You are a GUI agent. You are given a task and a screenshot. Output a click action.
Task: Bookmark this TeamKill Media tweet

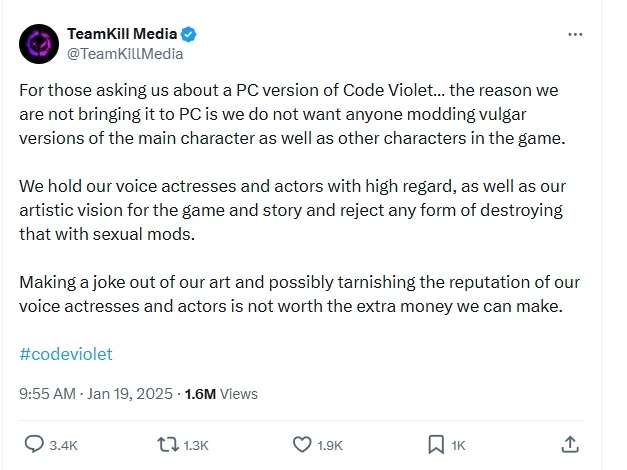436,443
